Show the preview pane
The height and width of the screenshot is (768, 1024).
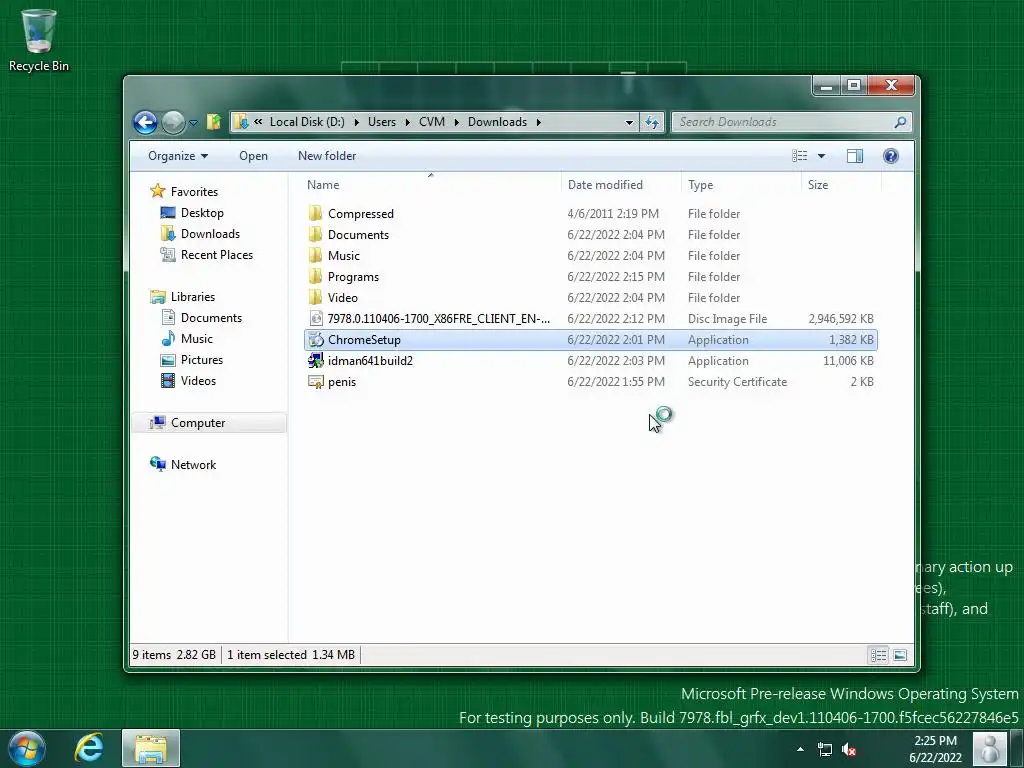tap(855, 156)
